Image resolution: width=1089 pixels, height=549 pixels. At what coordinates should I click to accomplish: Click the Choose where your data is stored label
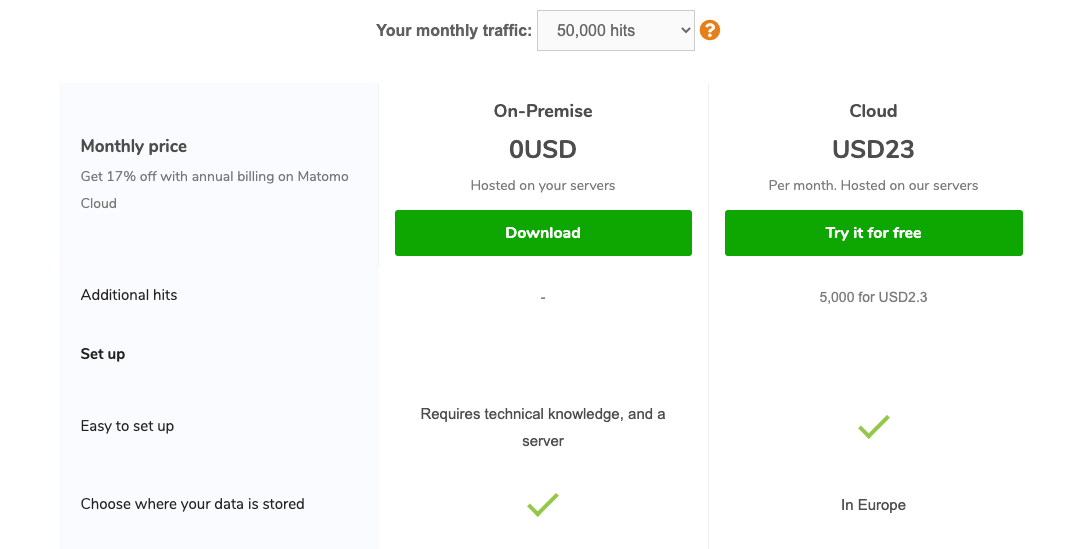[192, 504]
